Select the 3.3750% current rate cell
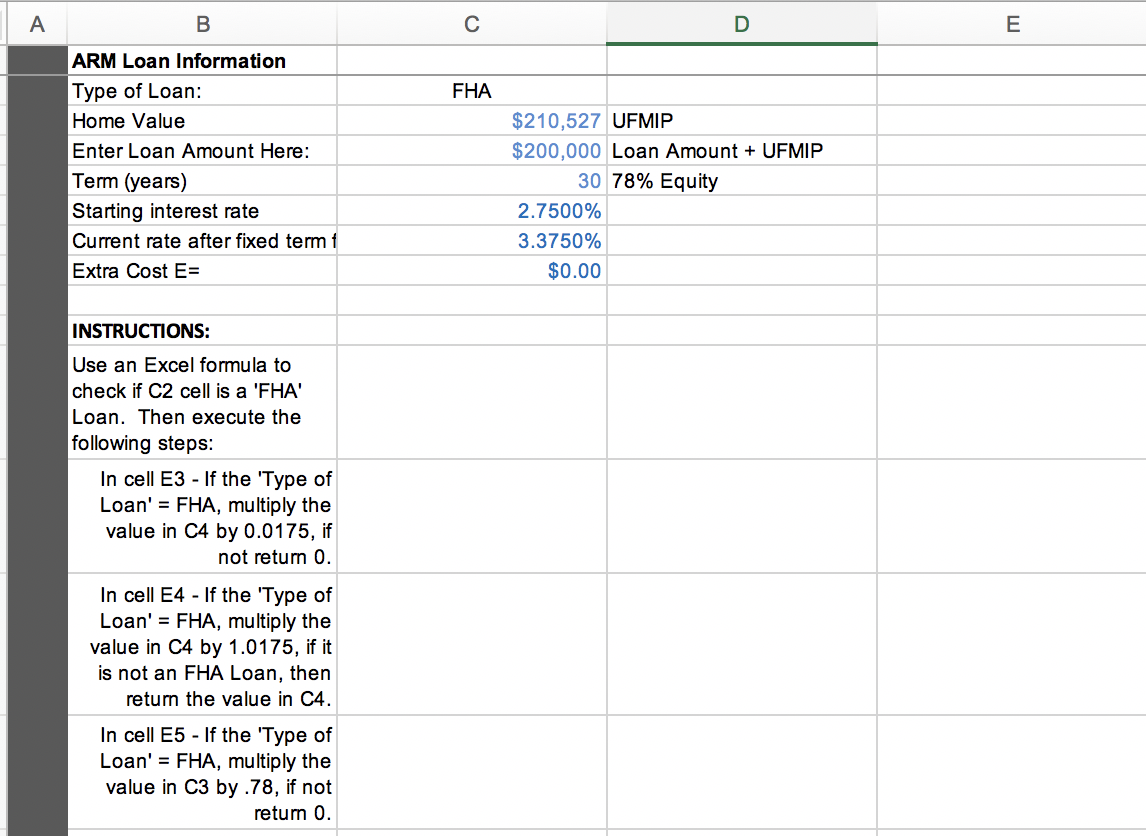Image resolution: width=1146 pixels, height=836 pixels. pos(471,240)
